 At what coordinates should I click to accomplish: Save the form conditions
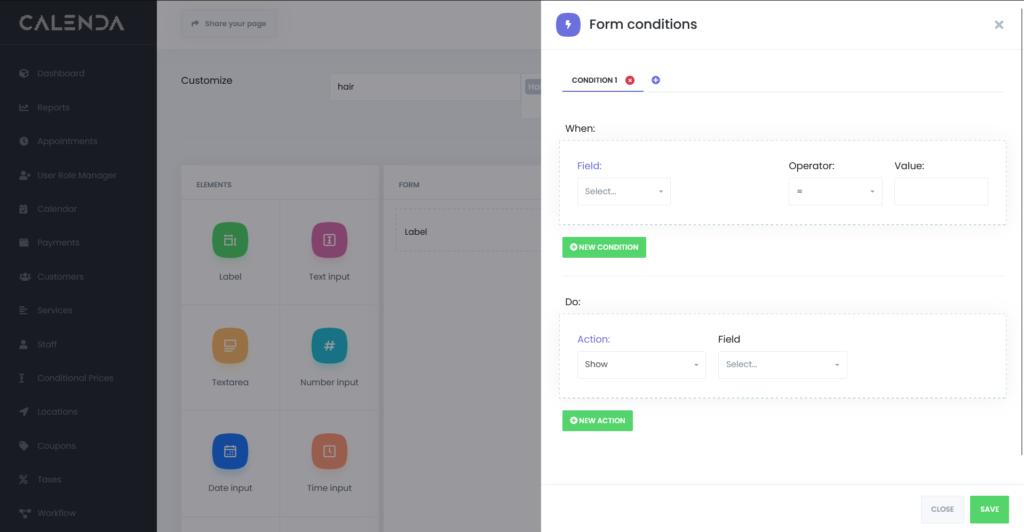[988, 509]
